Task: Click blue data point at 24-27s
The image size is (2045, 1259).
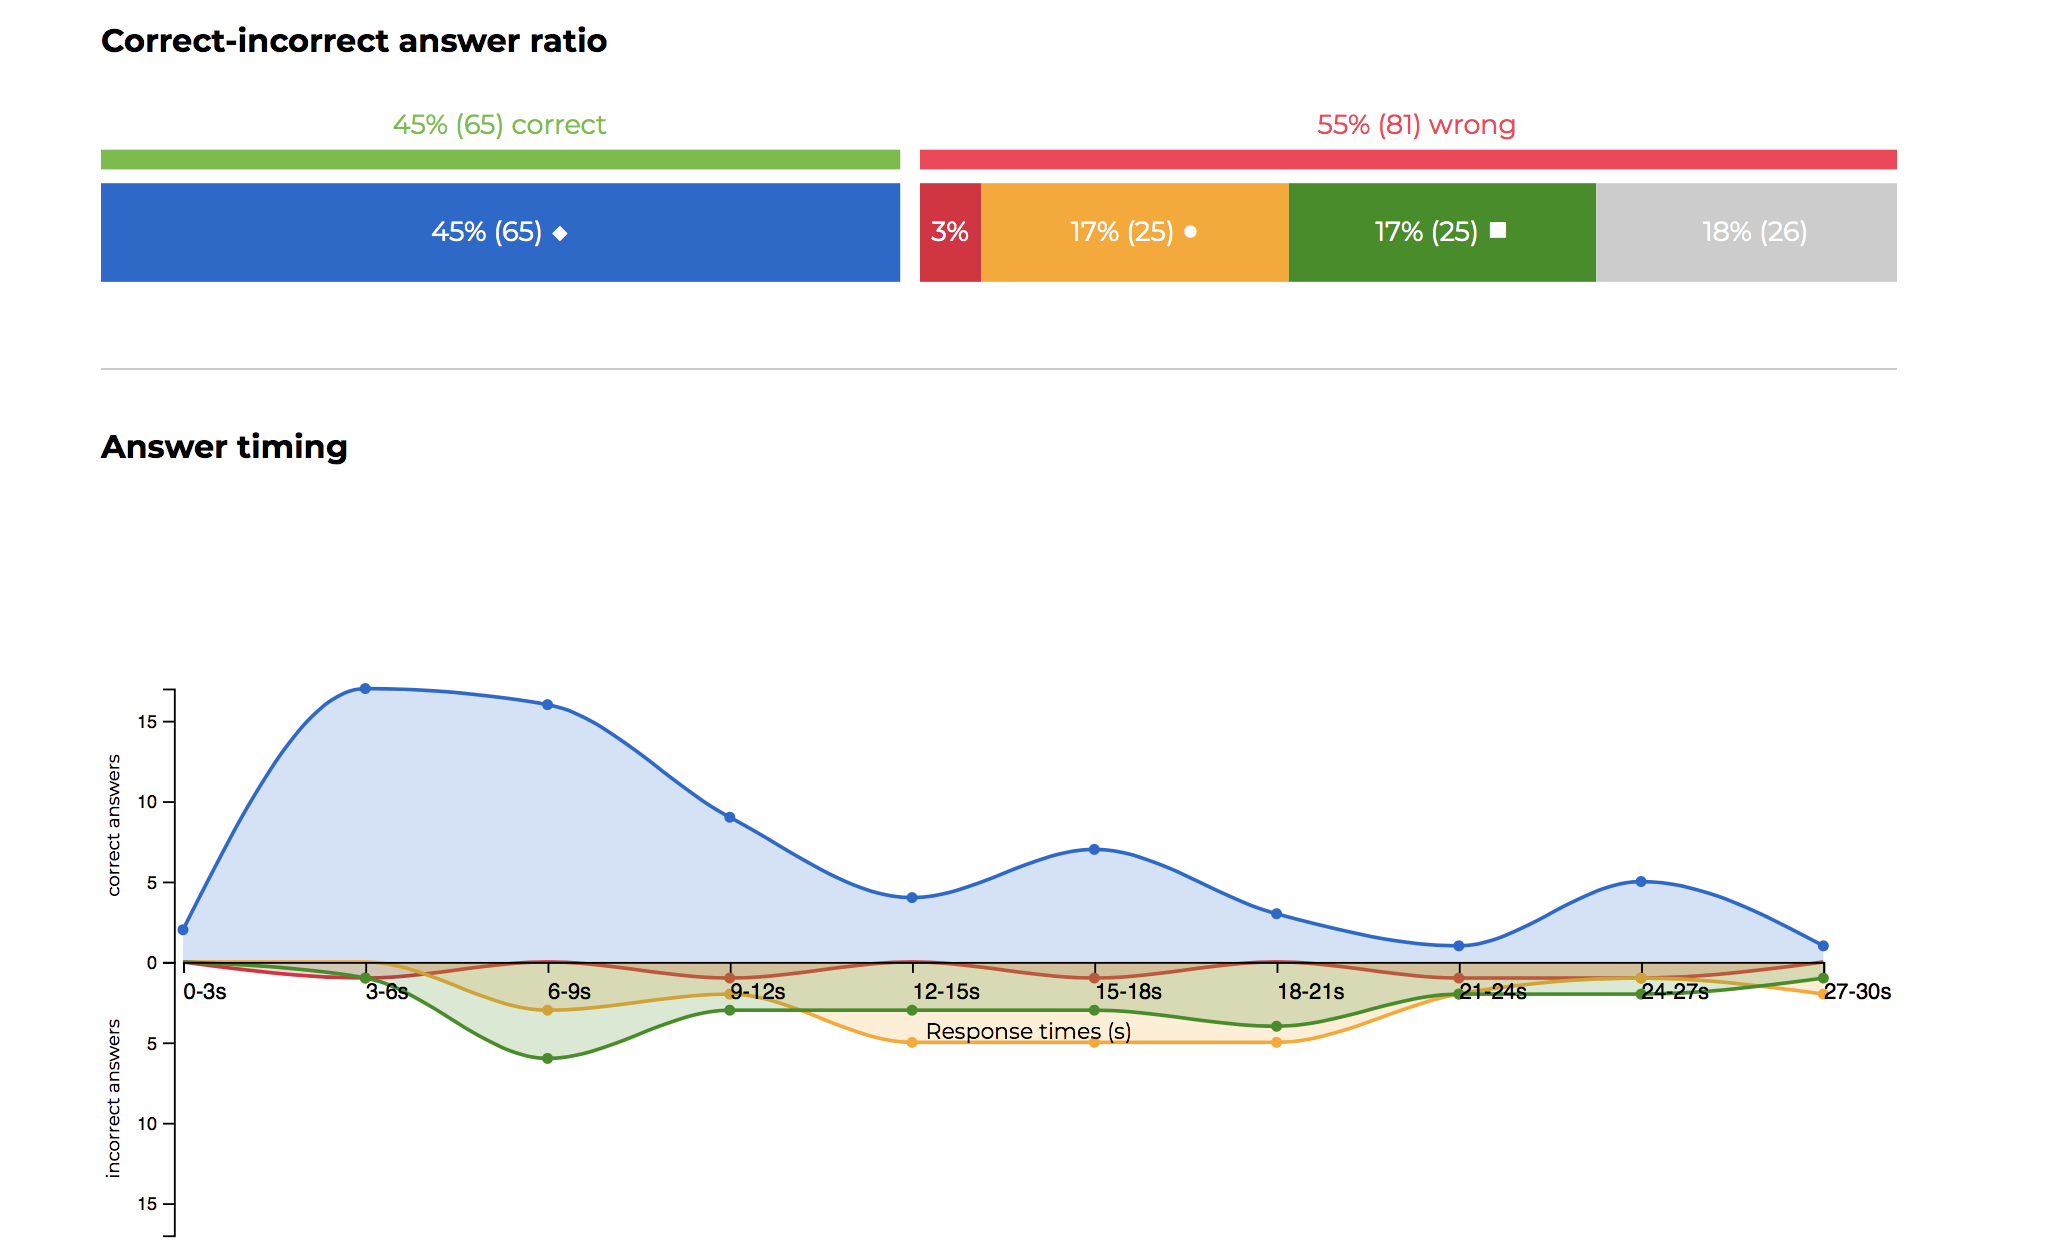Action: (1641, 881)
